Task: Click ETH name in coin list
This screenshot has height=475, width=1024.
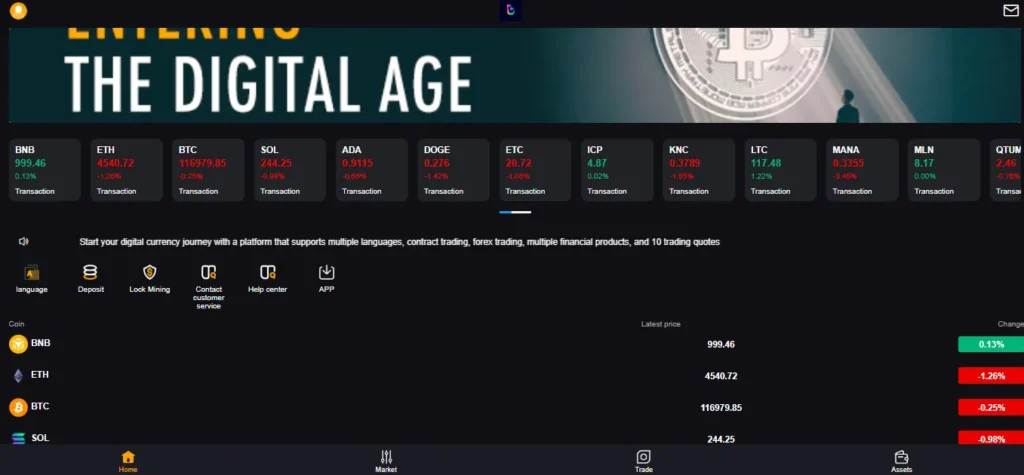Action: [40, 375]
